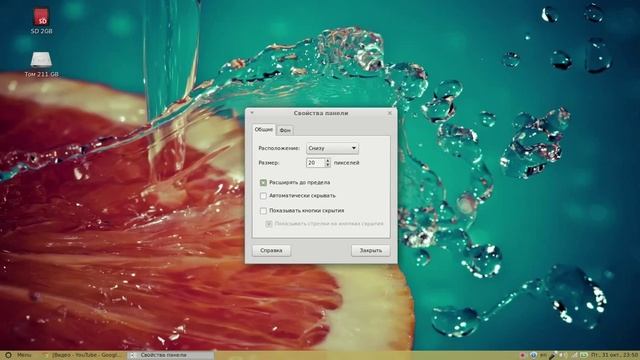This screenshot has height=360, width=640.
Task: Click the Закрыть button
Action: pos(371,251)
